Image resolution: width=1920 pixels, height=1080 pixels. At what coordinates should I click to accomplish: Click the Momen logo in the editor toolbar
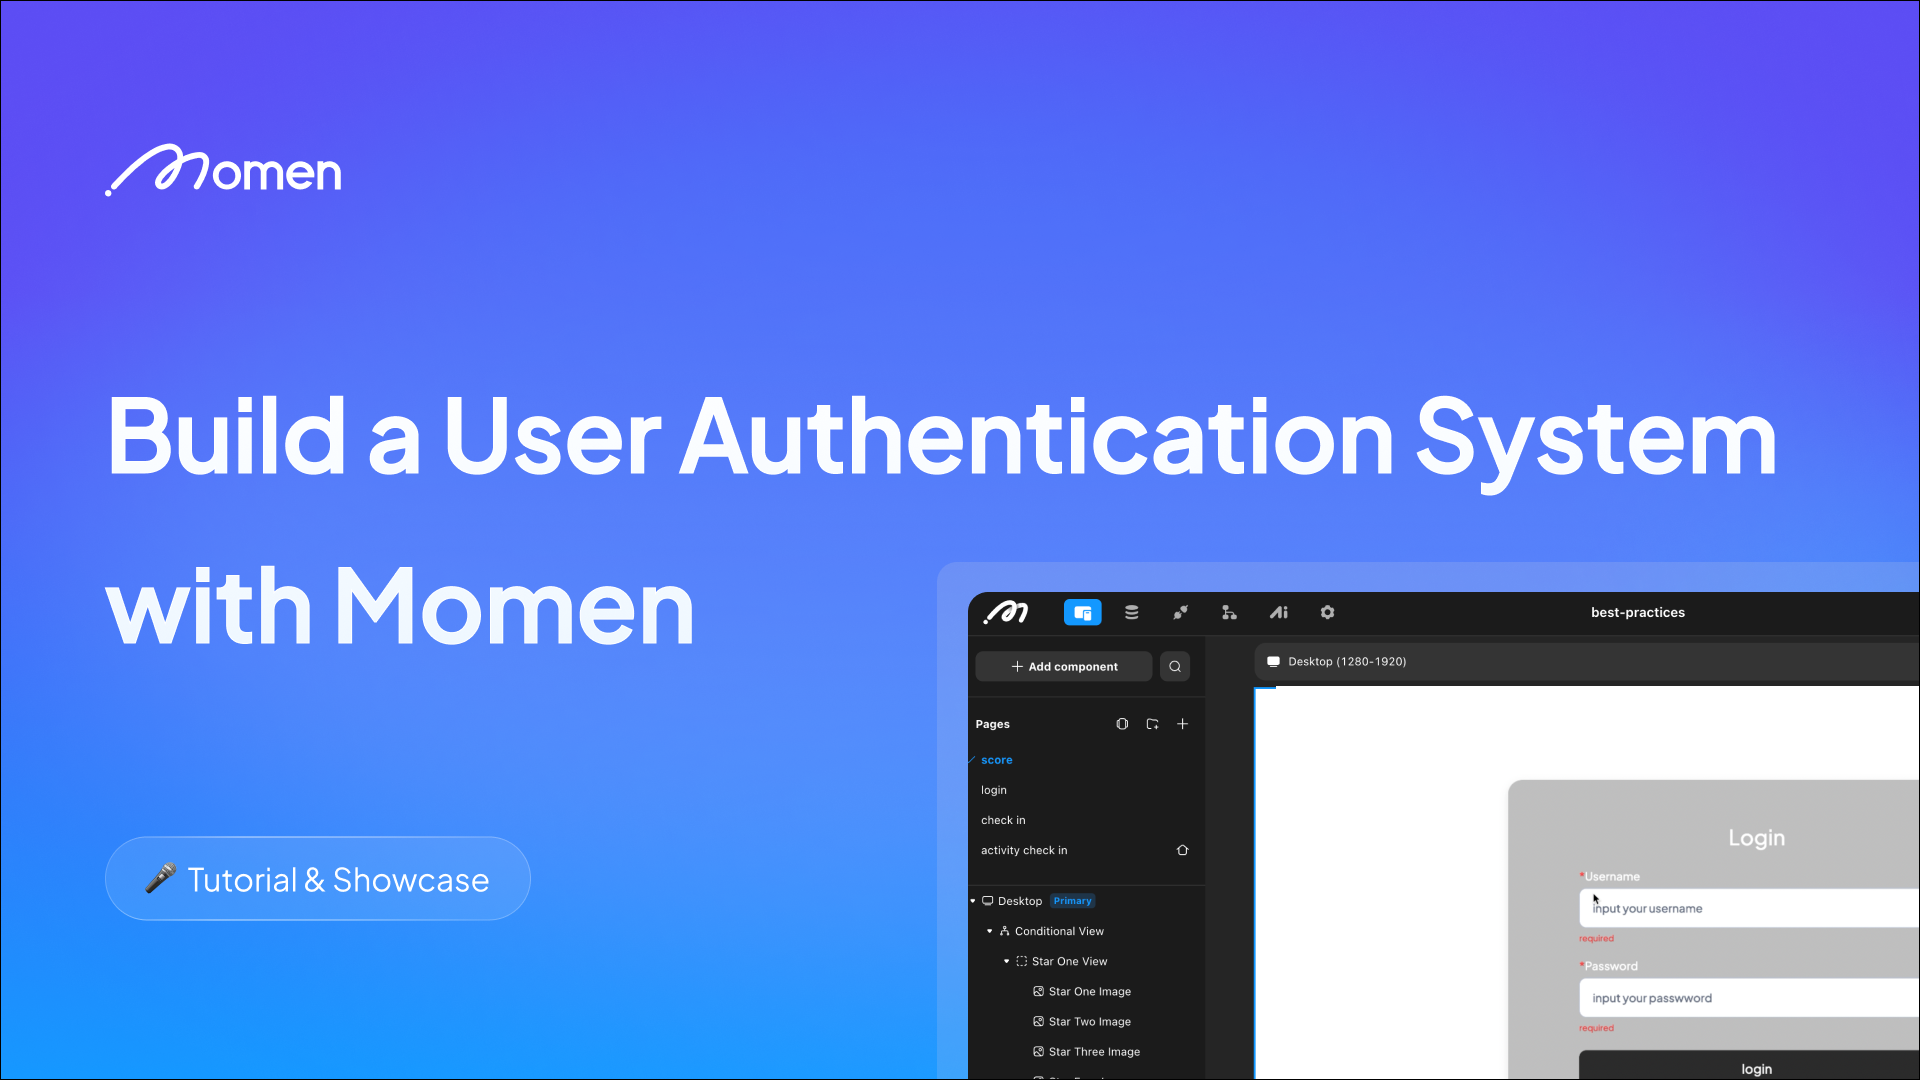1007,612
